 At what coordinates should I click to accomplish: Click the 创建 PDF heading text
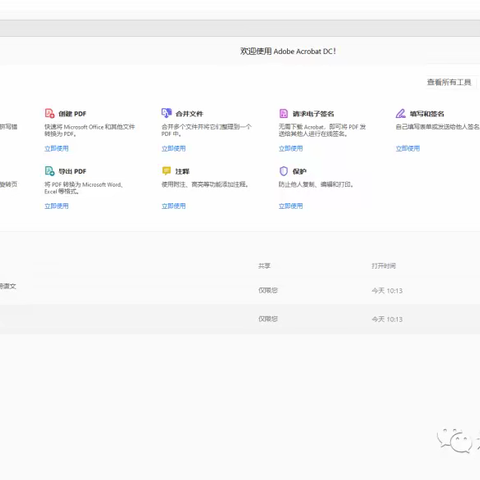[72, 114]
